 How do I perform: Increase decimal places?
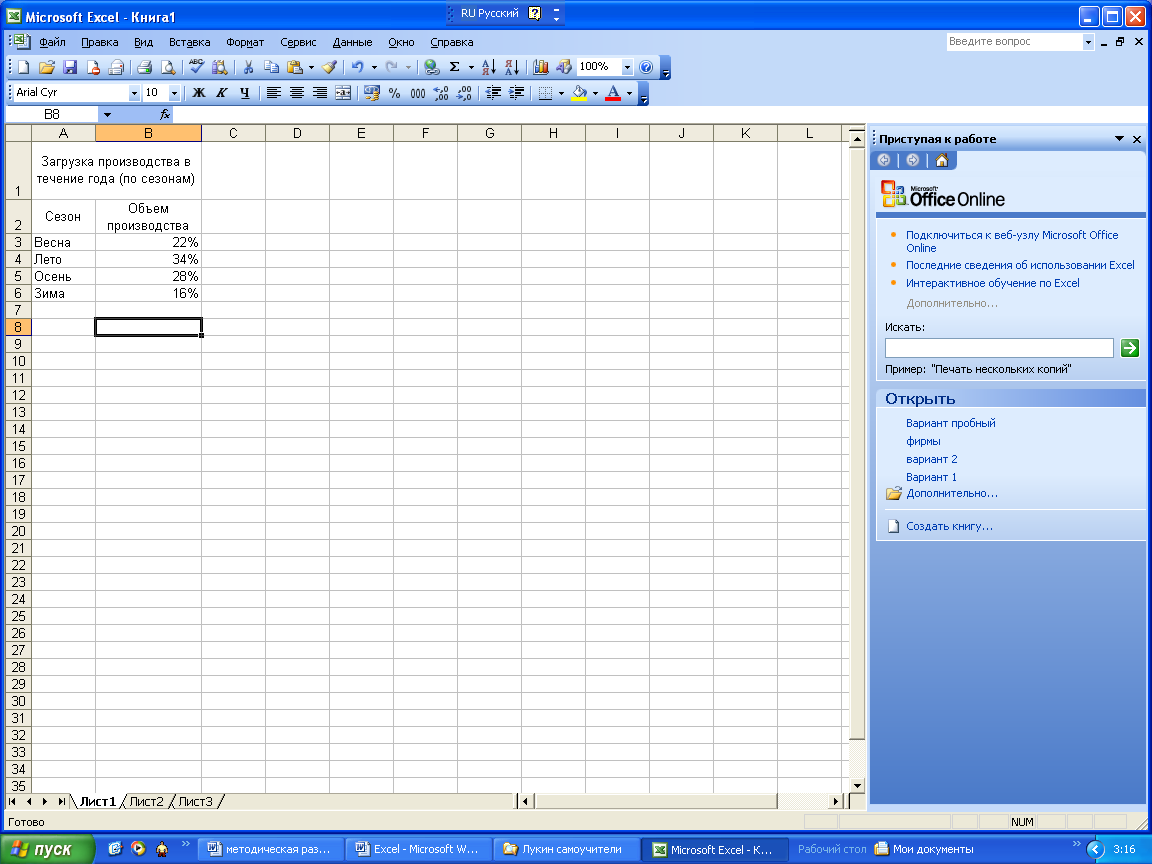[x=441, y=93]
